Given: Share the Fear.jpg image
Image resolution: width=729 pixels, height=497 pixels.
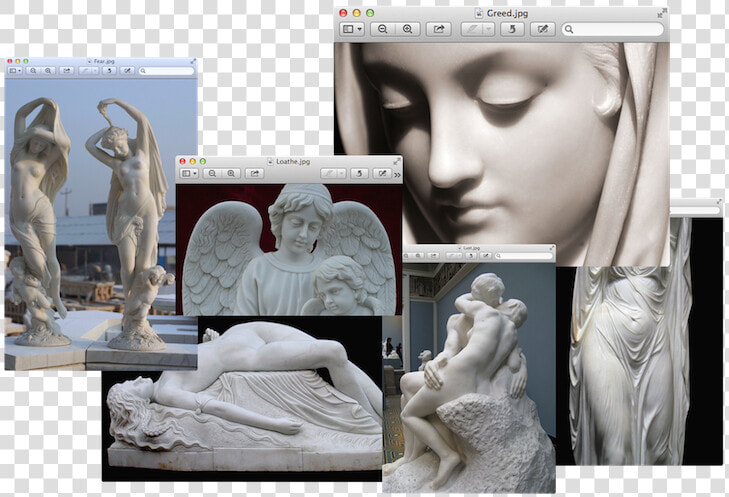Looking at the screenshot, I should pos(66,71).
